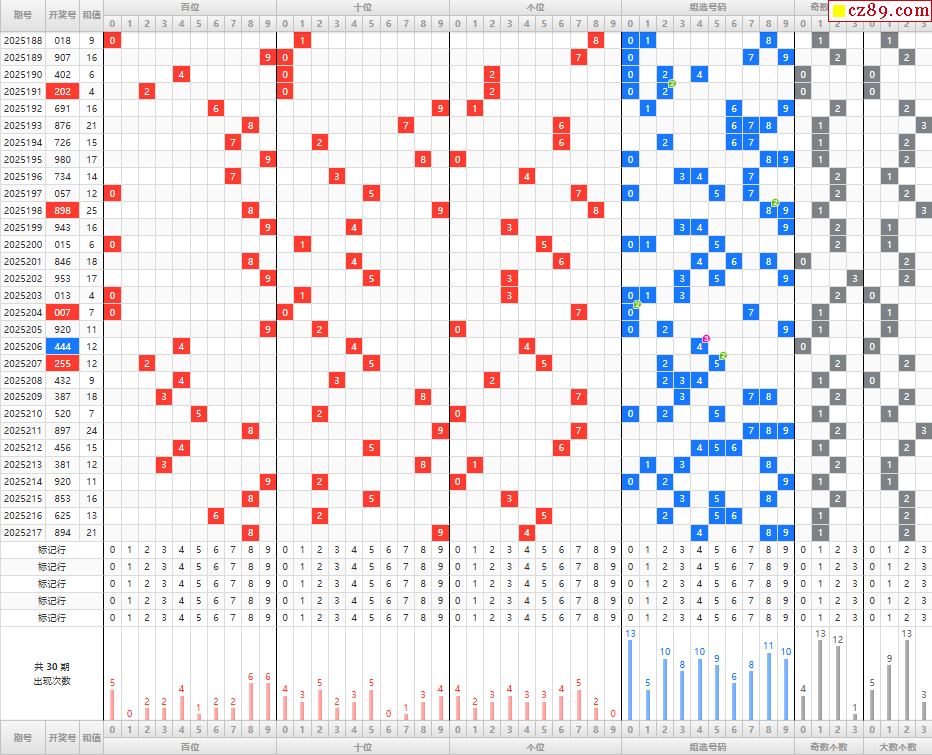Select the draw number 387

[62, 397]
